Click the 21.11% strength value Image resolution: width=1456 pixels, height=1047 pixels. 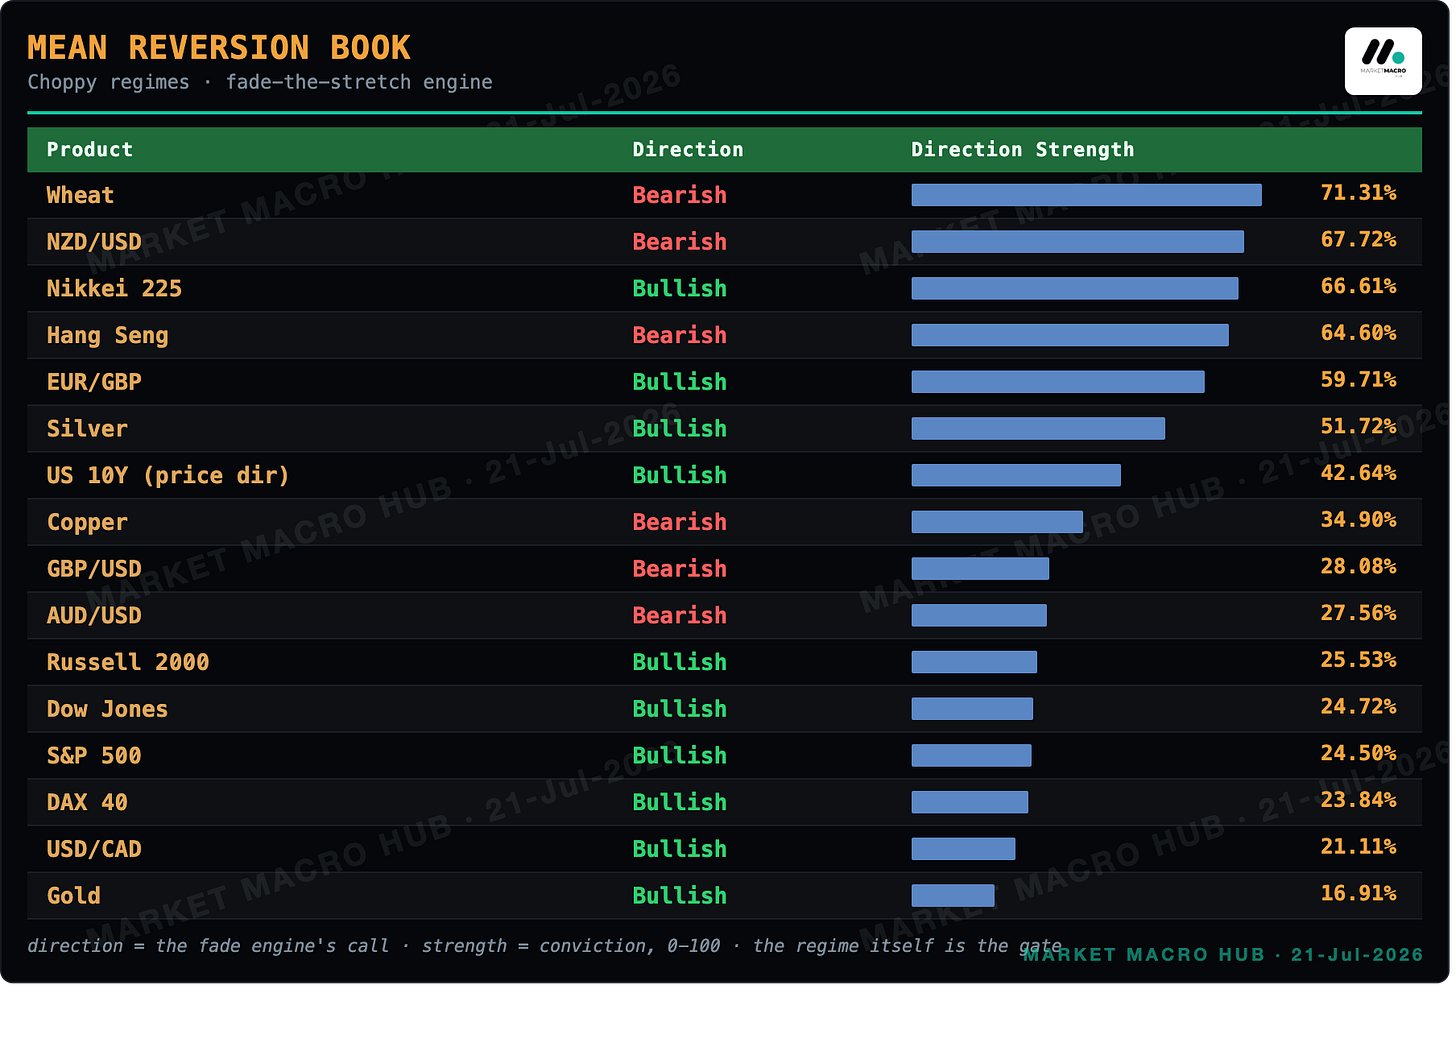[1358, 847]
